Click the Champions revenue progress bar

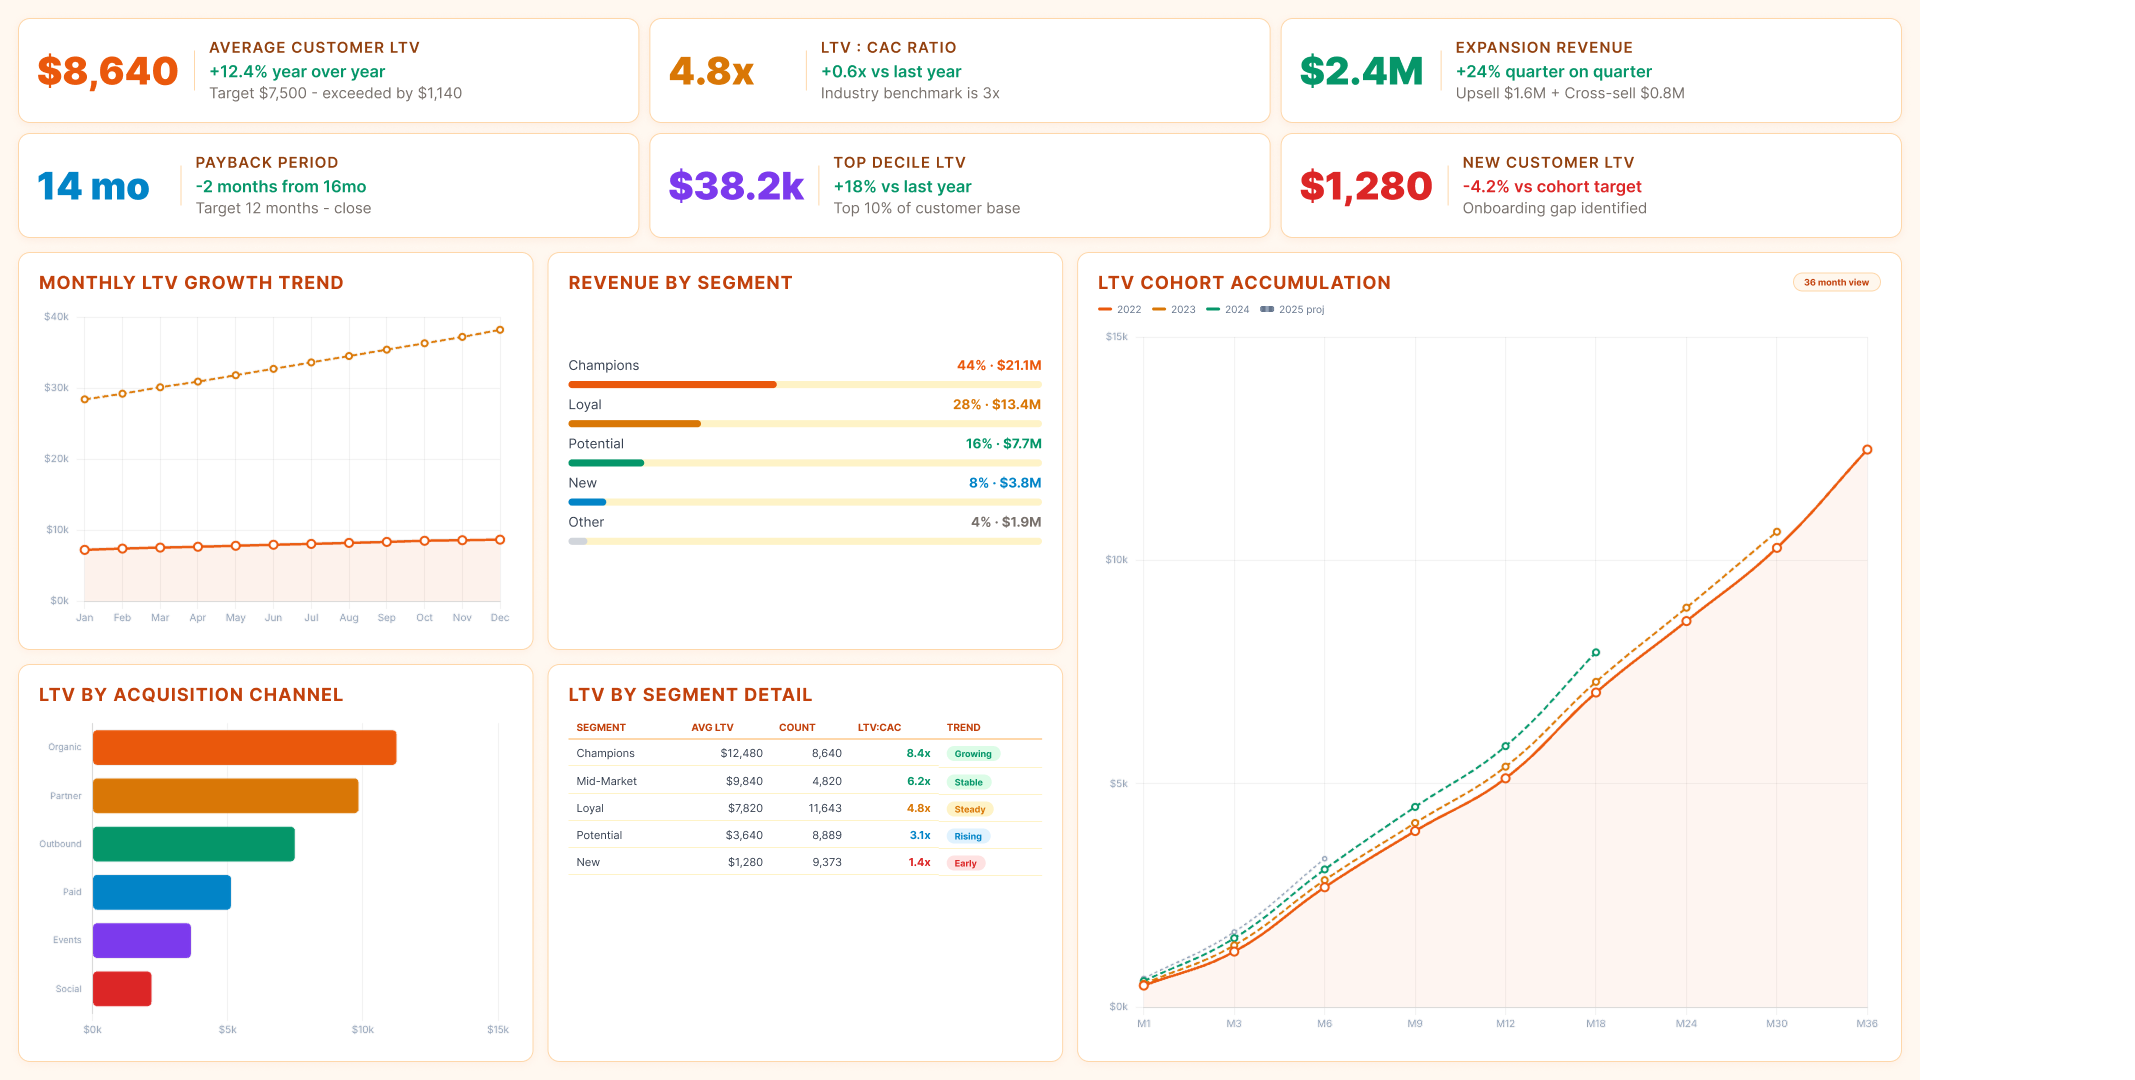pyautogui.click(x=805, y=385)
